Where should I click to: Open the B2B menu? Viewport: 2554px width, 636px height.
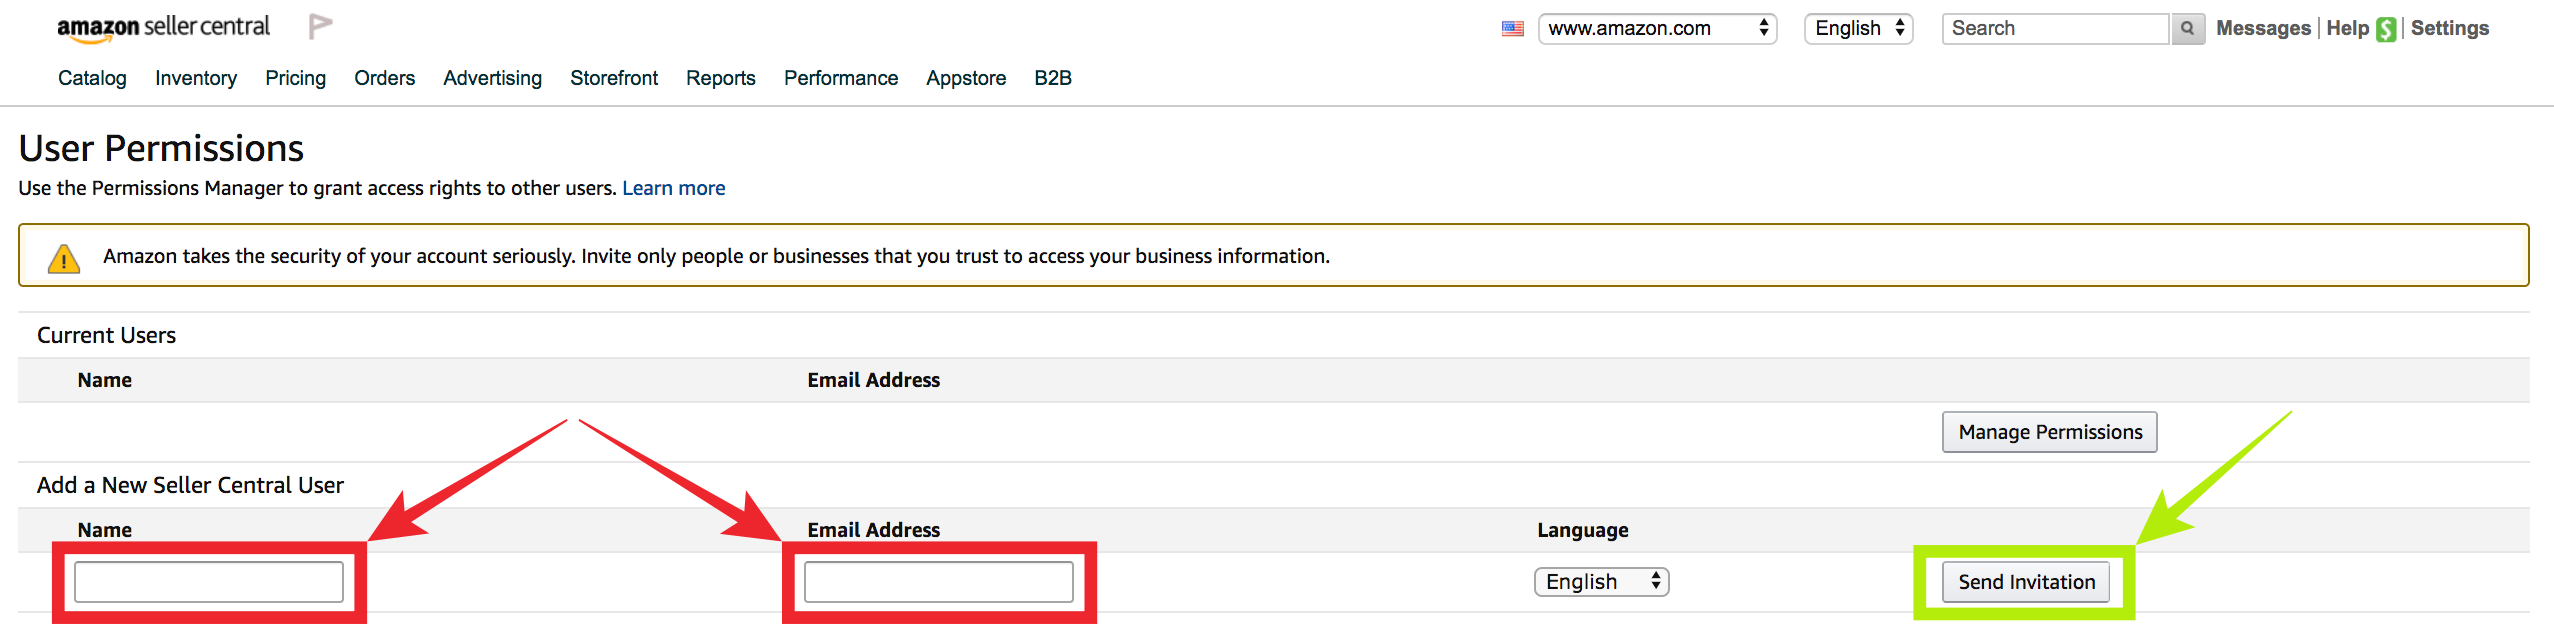click(1052, 78)
